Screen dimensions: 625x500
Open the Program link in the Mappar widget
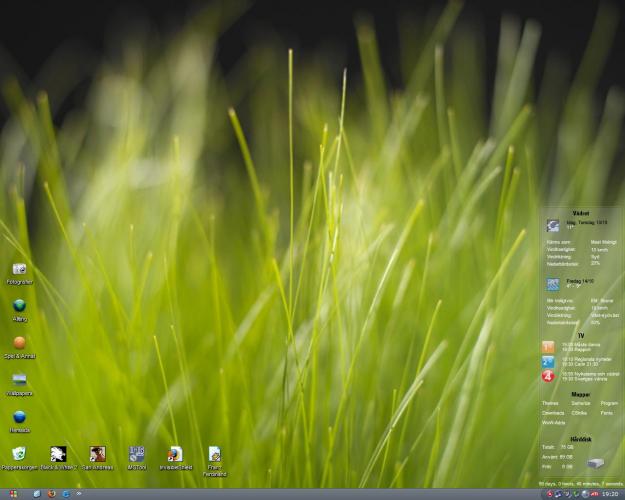[609, 403]
